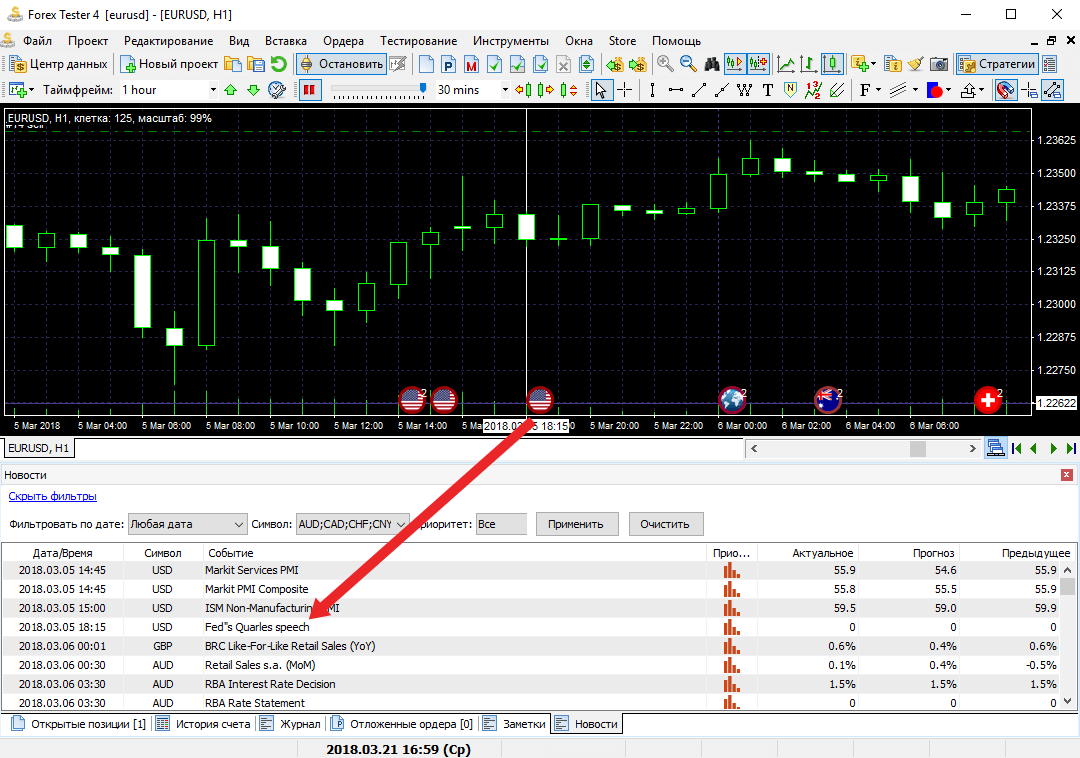Open the new chart dropdown icon
The image size is (1080, 758).
pos(21,90)
